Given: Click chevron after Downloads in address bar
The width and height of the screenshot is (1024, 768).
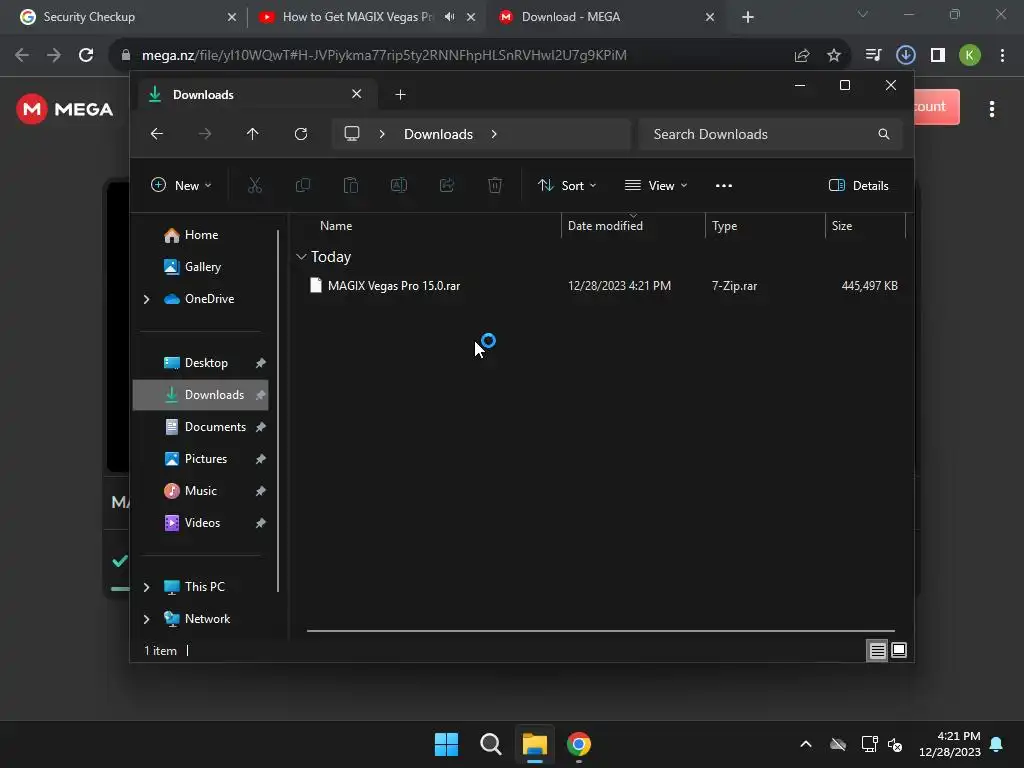Looking at the screenshot, I should [494, 134].
